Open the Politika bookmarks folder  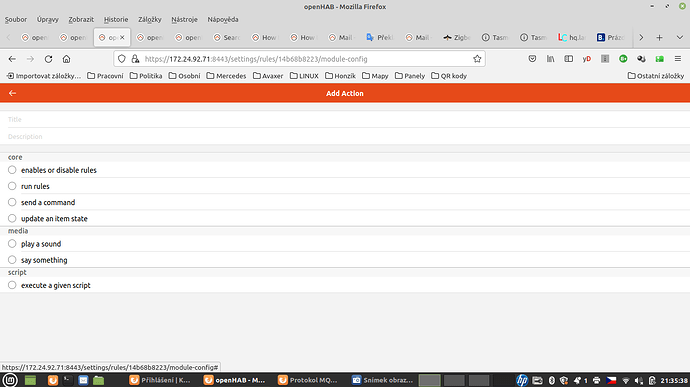146,76
